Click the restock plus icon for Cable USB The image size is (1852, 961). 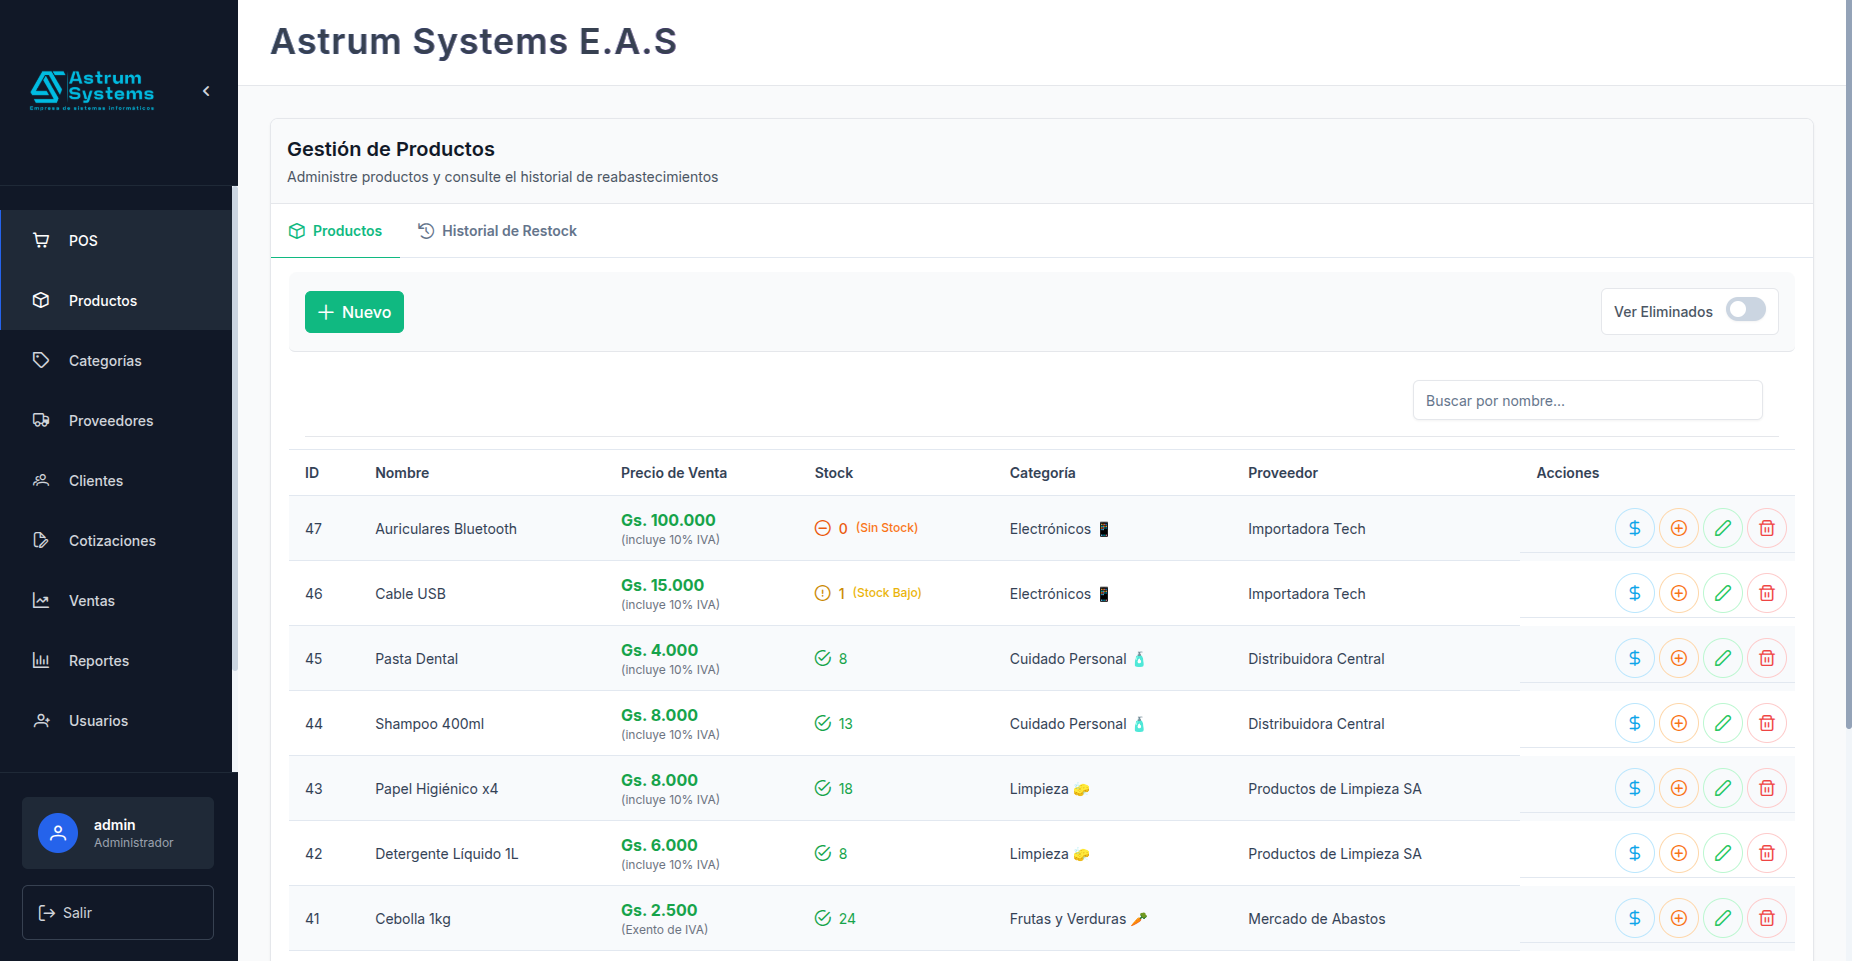point(1678,593)
